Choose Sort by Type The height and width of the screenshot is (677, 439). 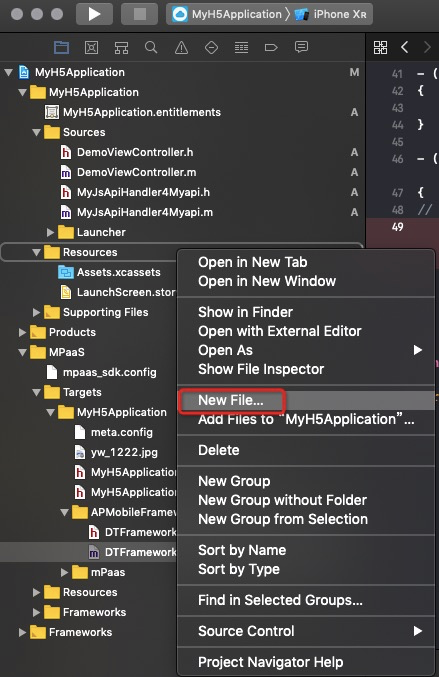306,569
